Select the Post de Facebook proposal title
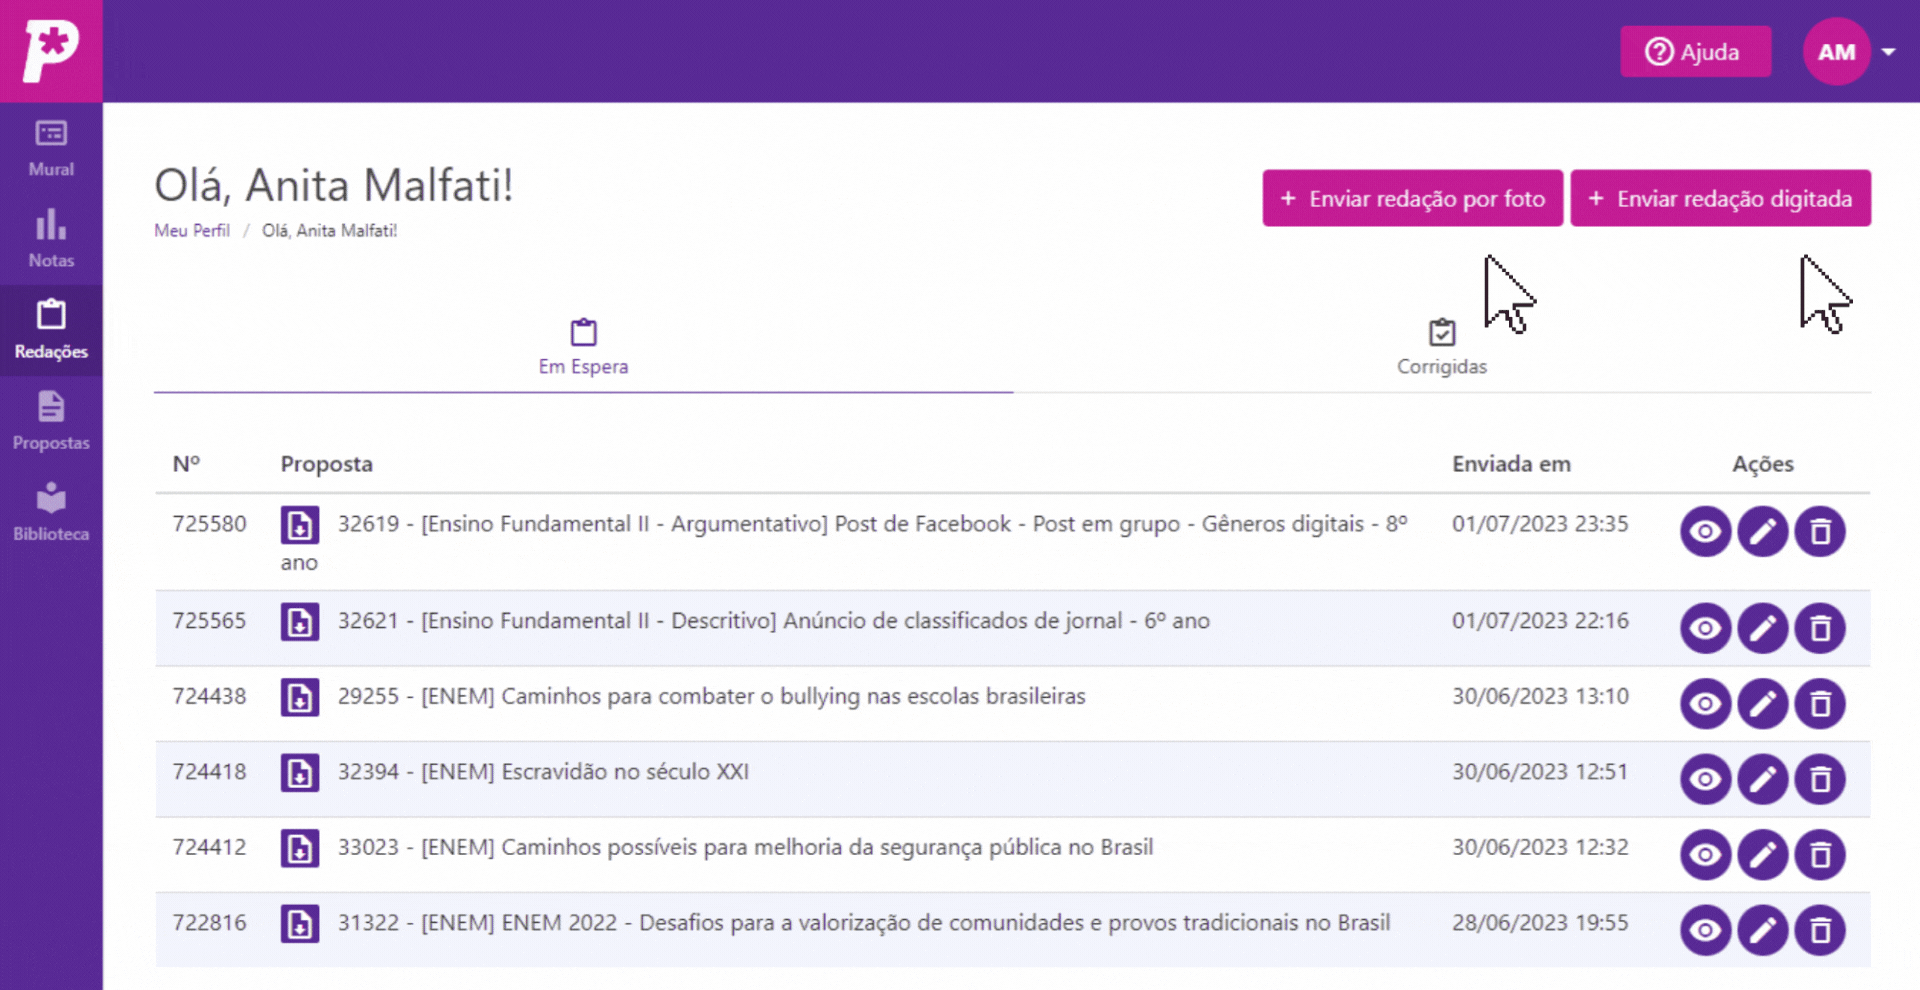The width and height of the screenshot is (1920, 990). tap(843, 542)
